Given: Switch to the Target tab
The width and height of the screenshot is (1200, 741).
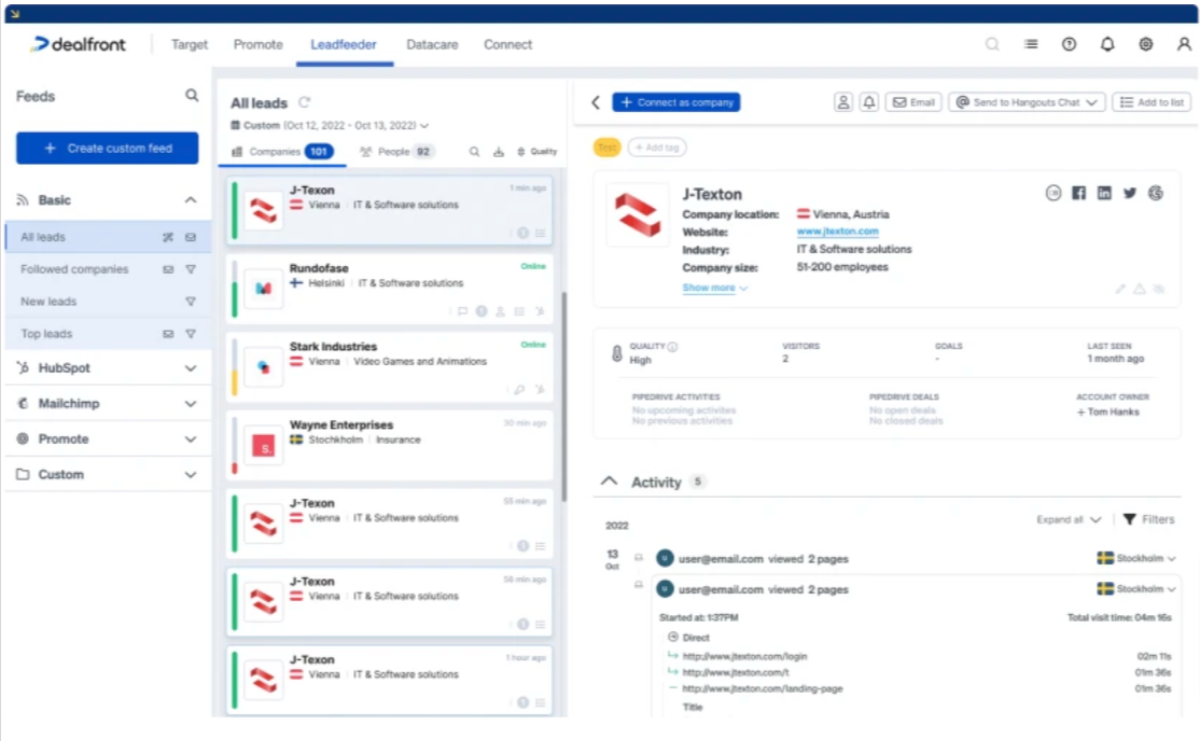Looking at the screenshot, I should point(189,44).
